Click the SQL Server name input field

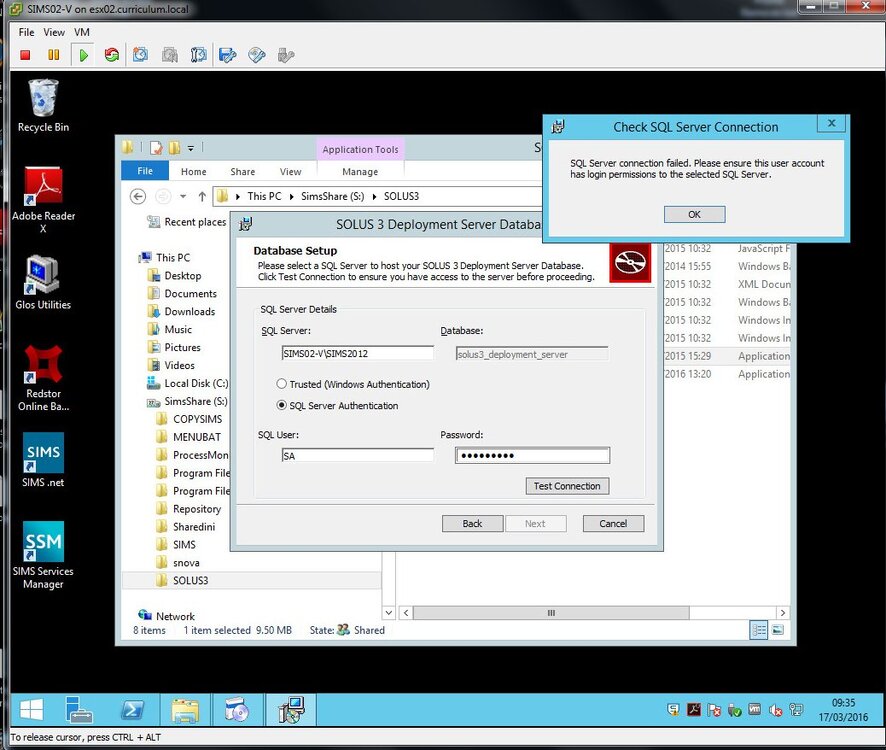click(357, 353)
